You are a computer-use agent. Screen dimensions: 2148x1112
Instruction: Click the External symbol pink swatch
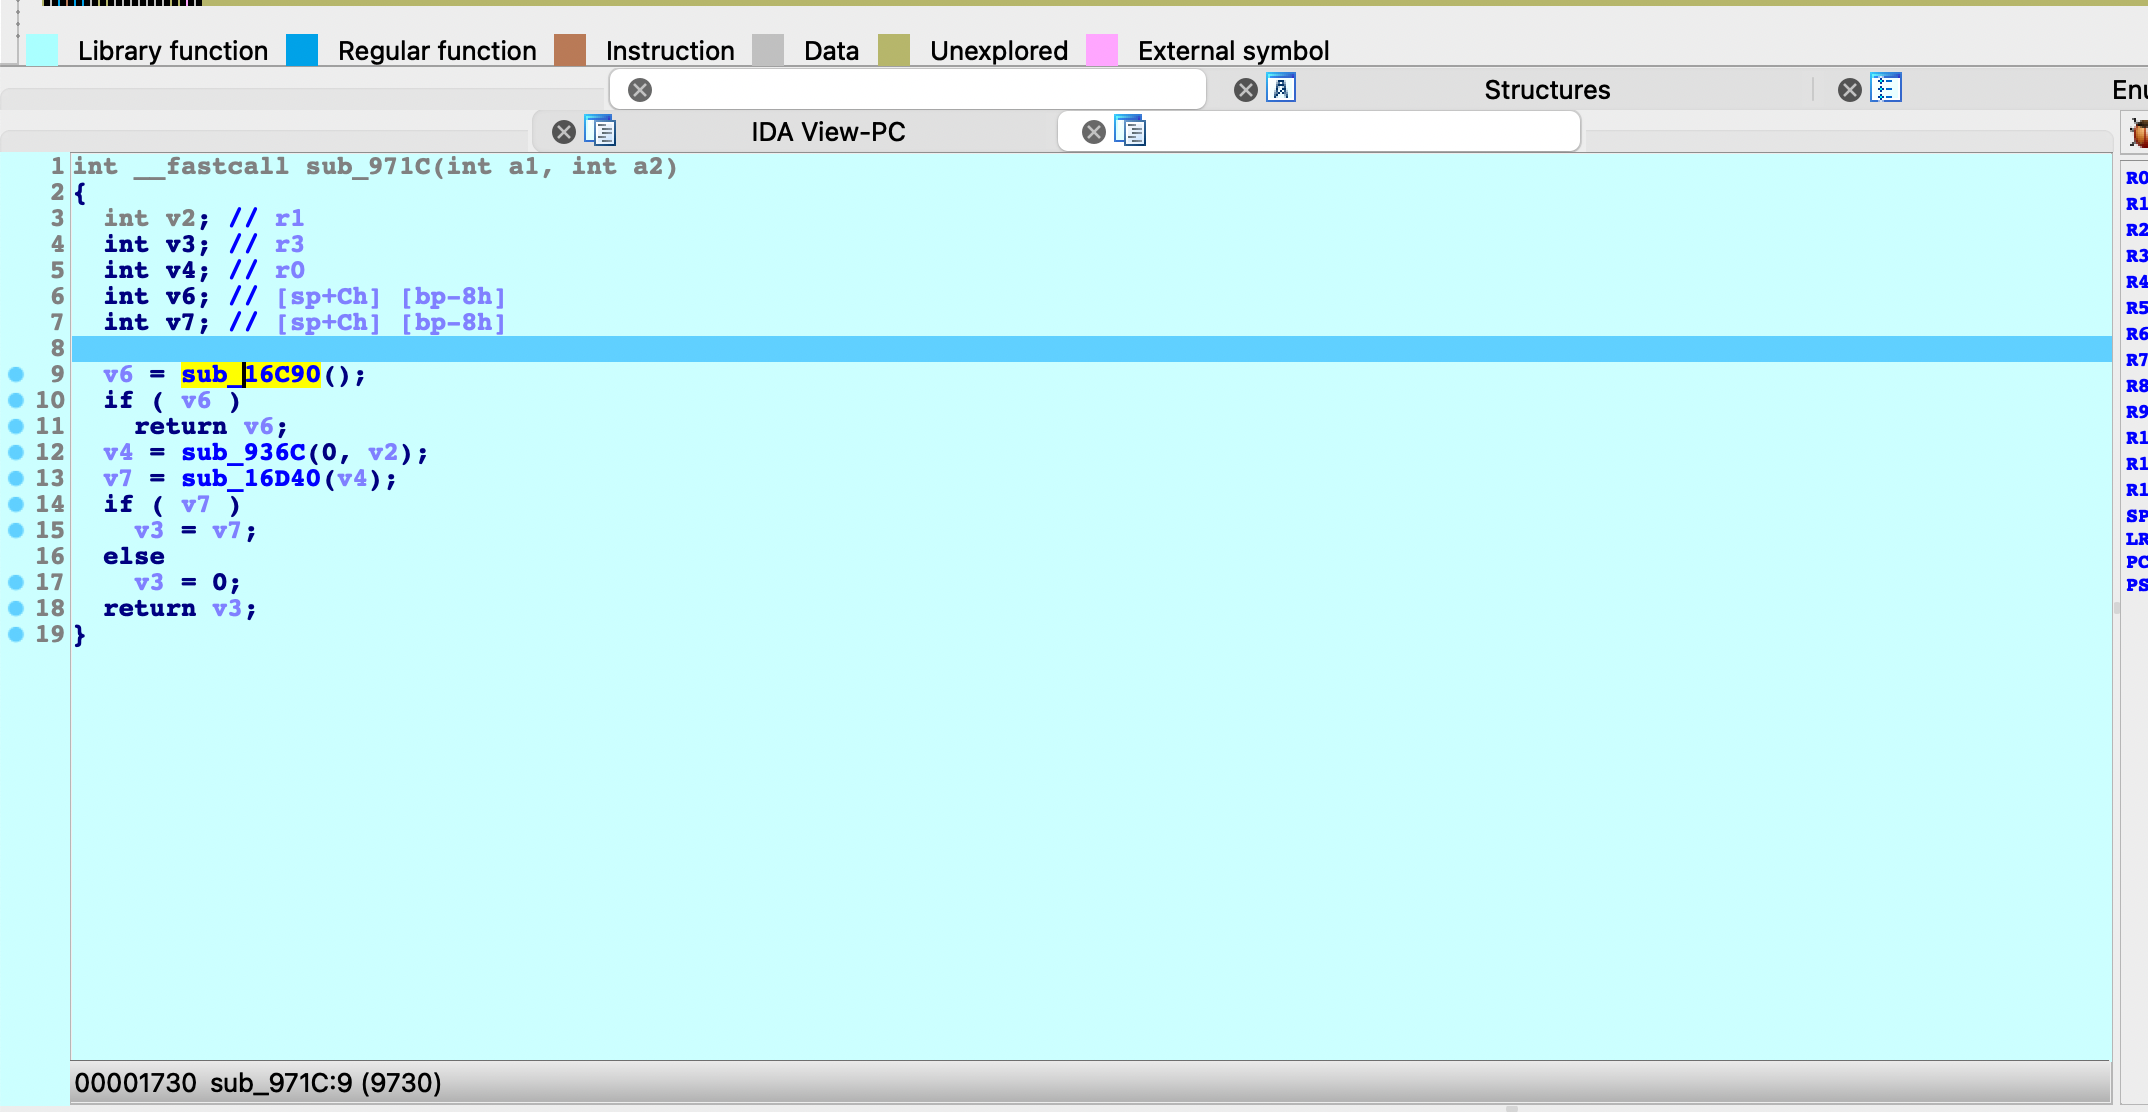1102,50
